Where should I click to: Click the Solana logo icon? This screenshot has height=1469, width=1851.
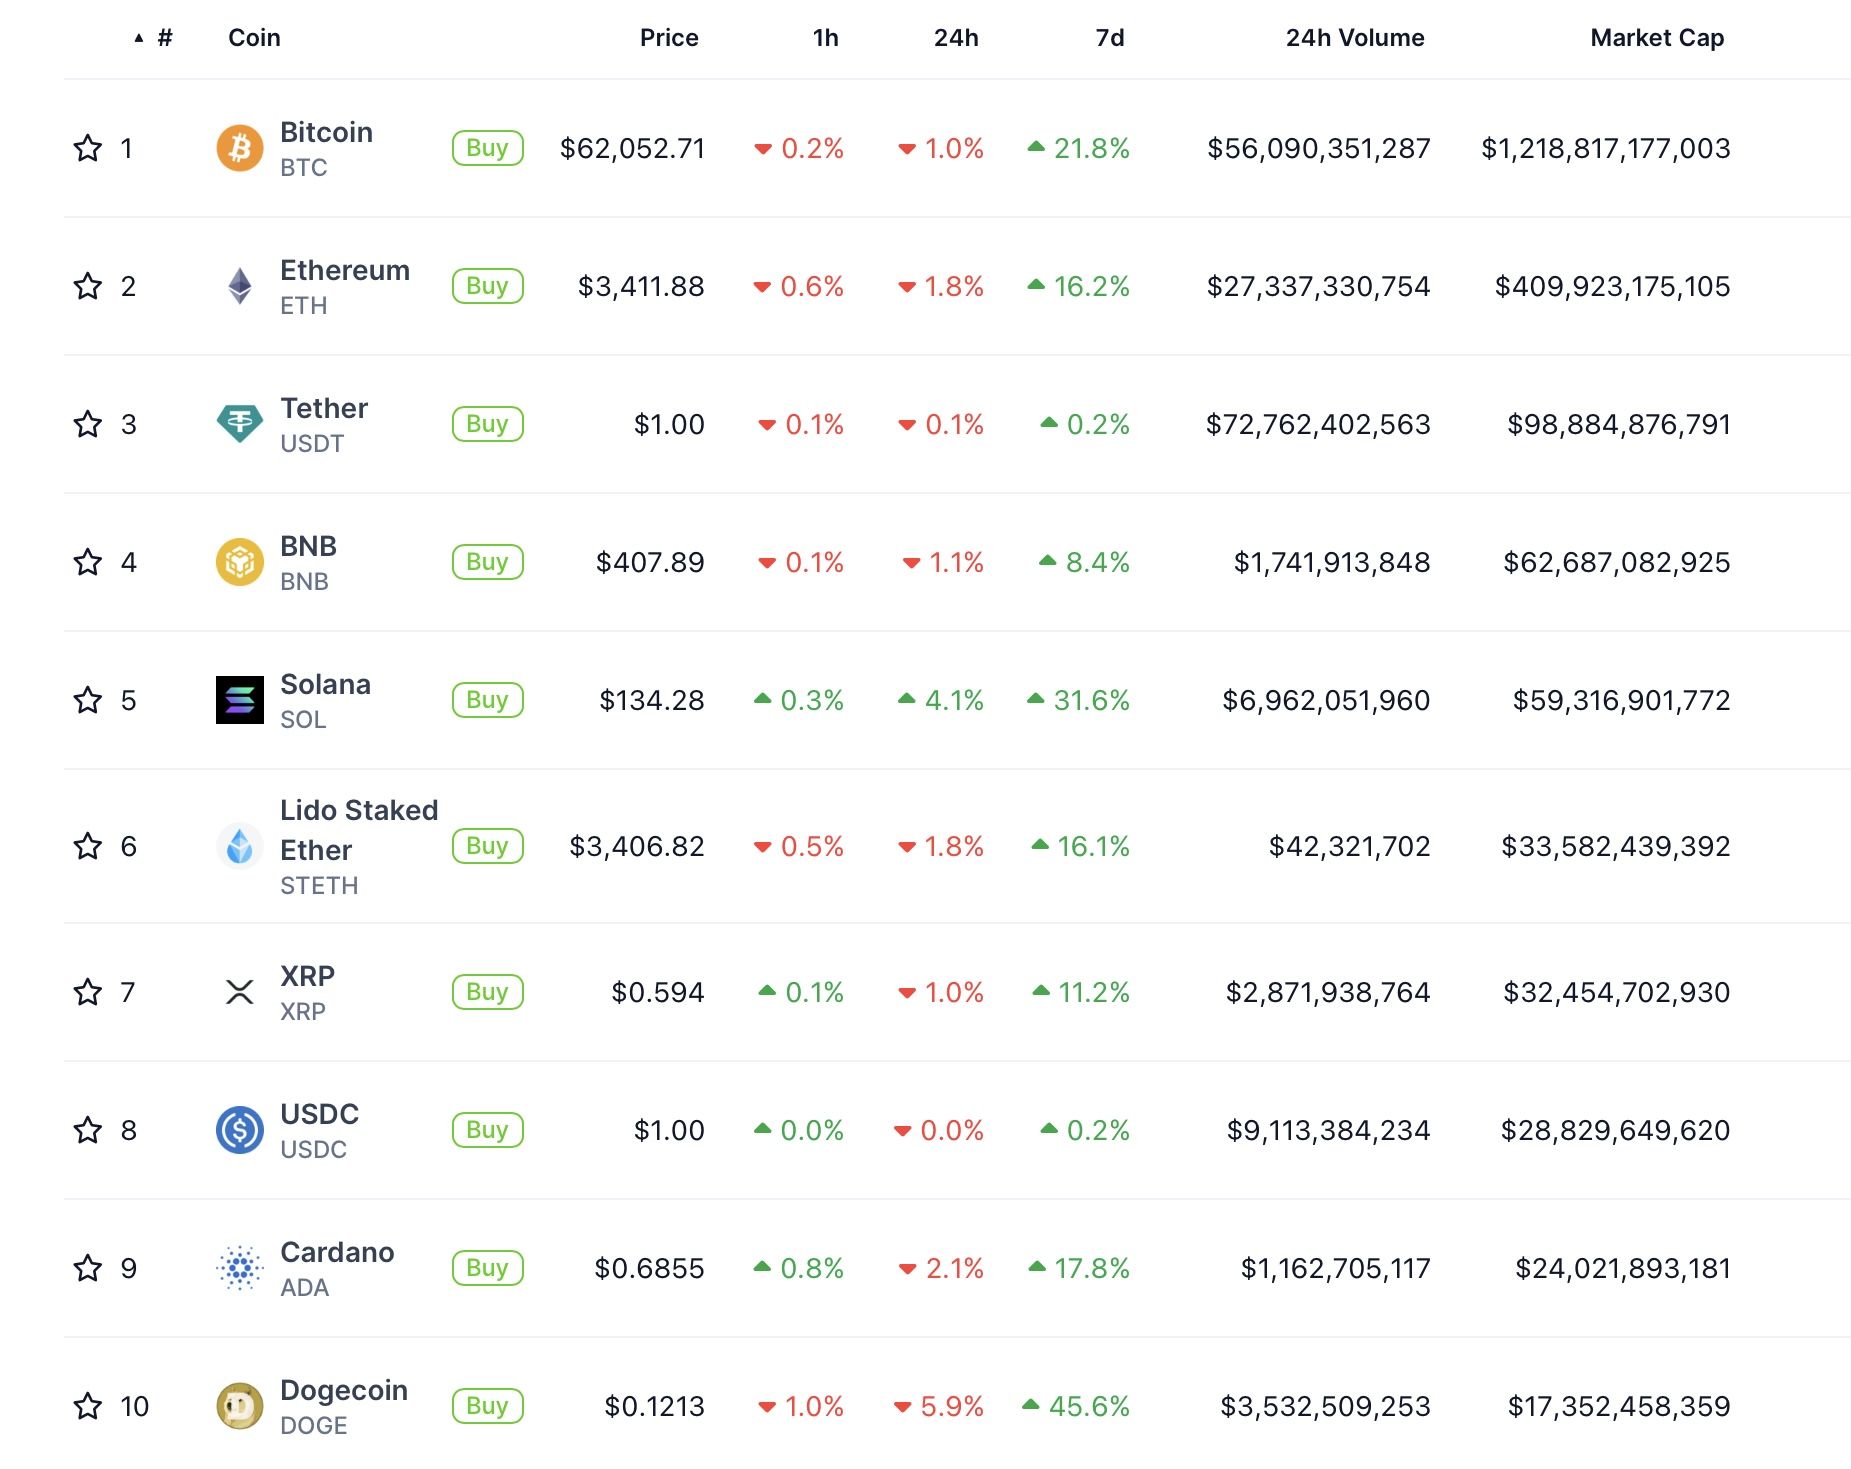(x=240, y=700)
